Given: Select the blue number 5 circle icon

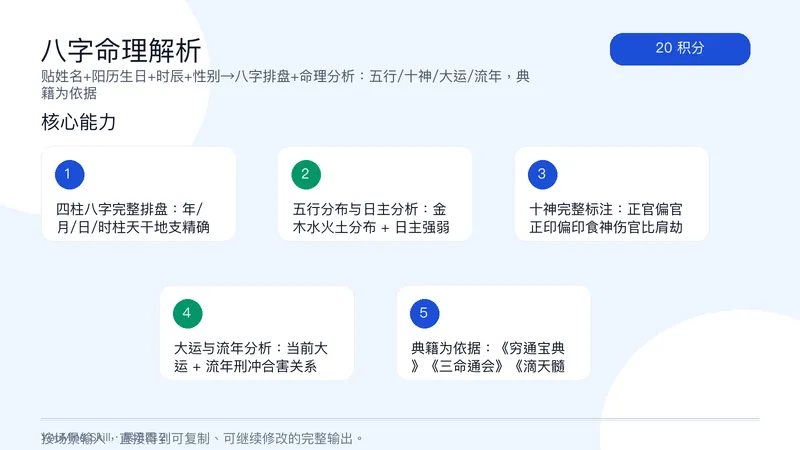Looking at the screenshot, I should (x=424, y=313).
